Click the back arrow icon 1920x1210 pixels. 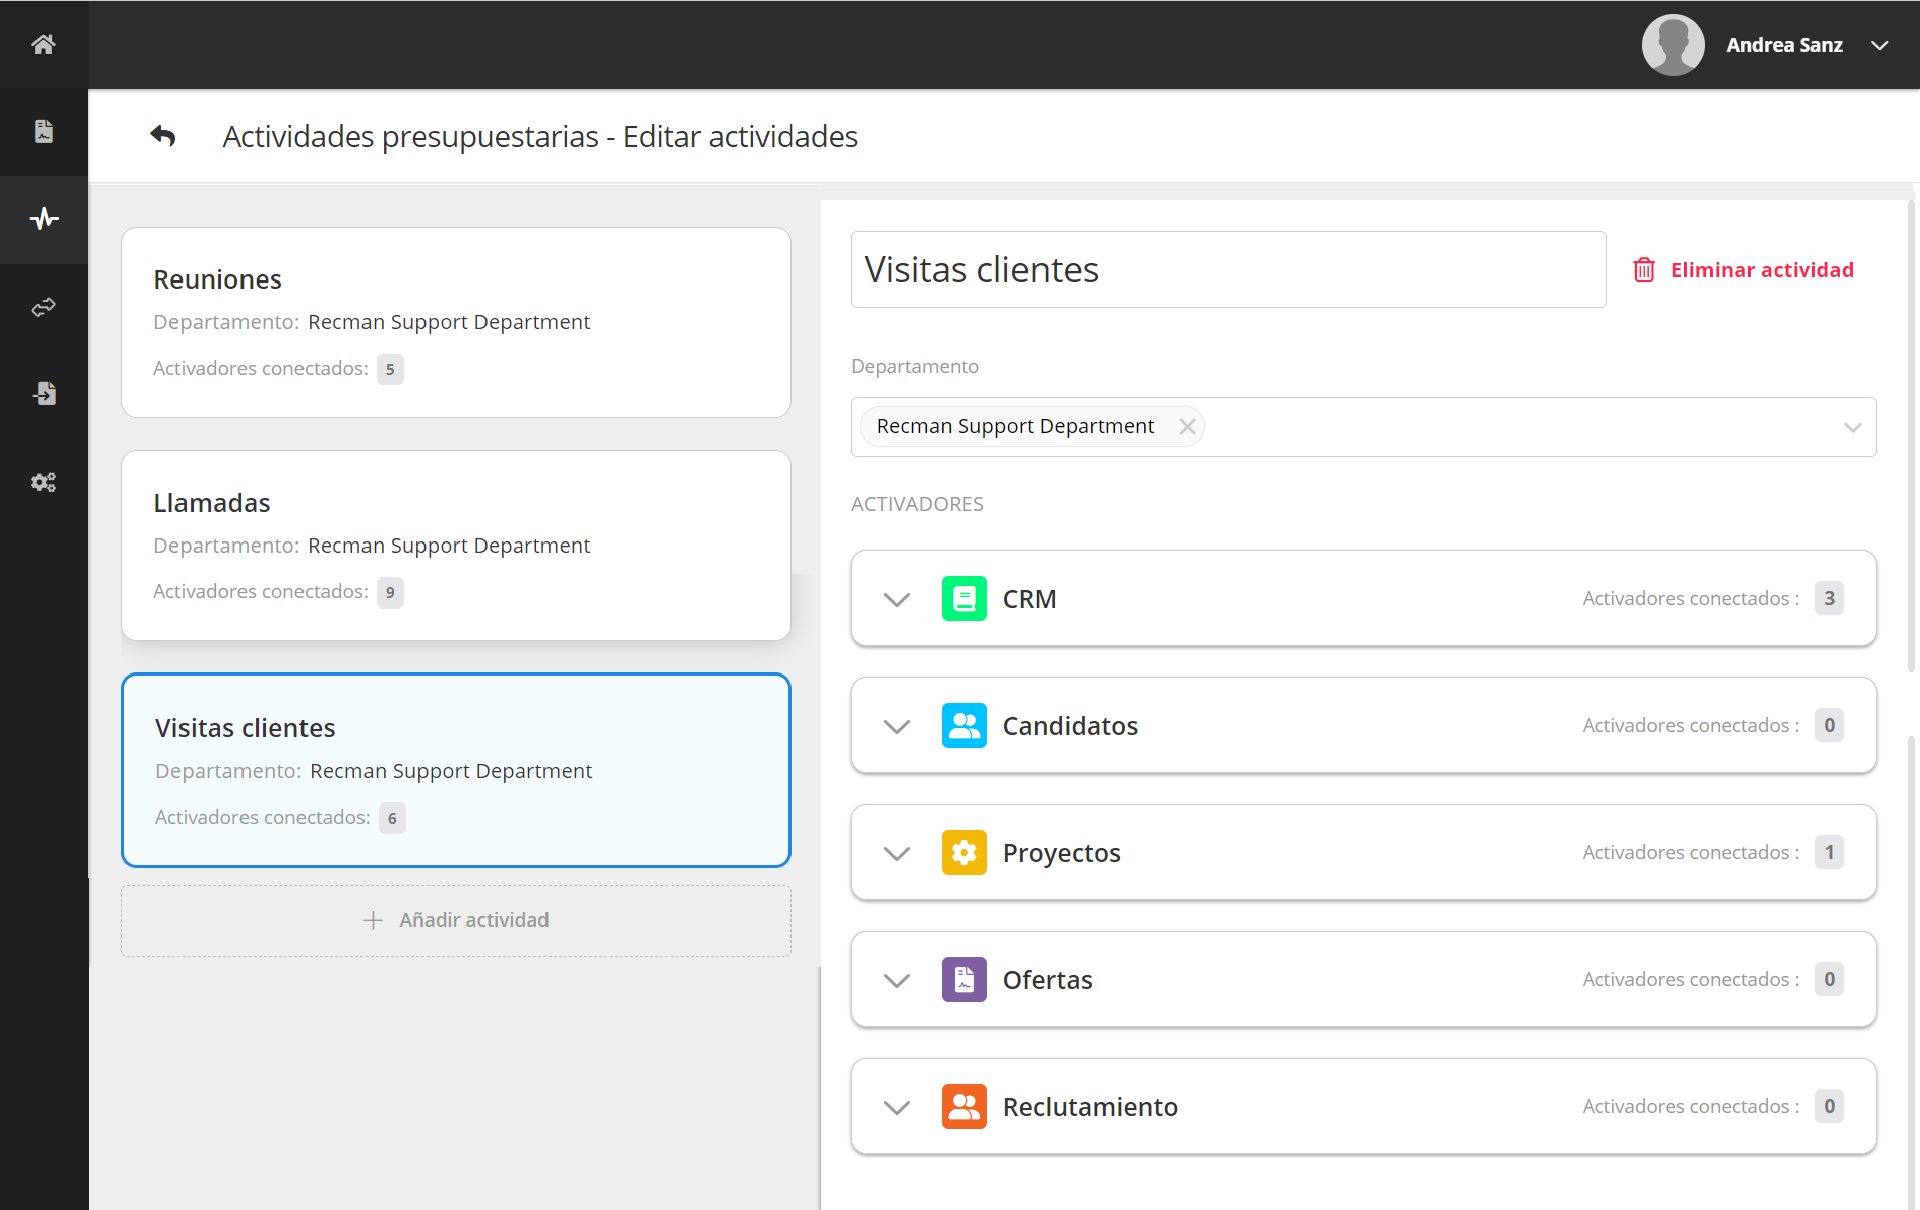163,136
